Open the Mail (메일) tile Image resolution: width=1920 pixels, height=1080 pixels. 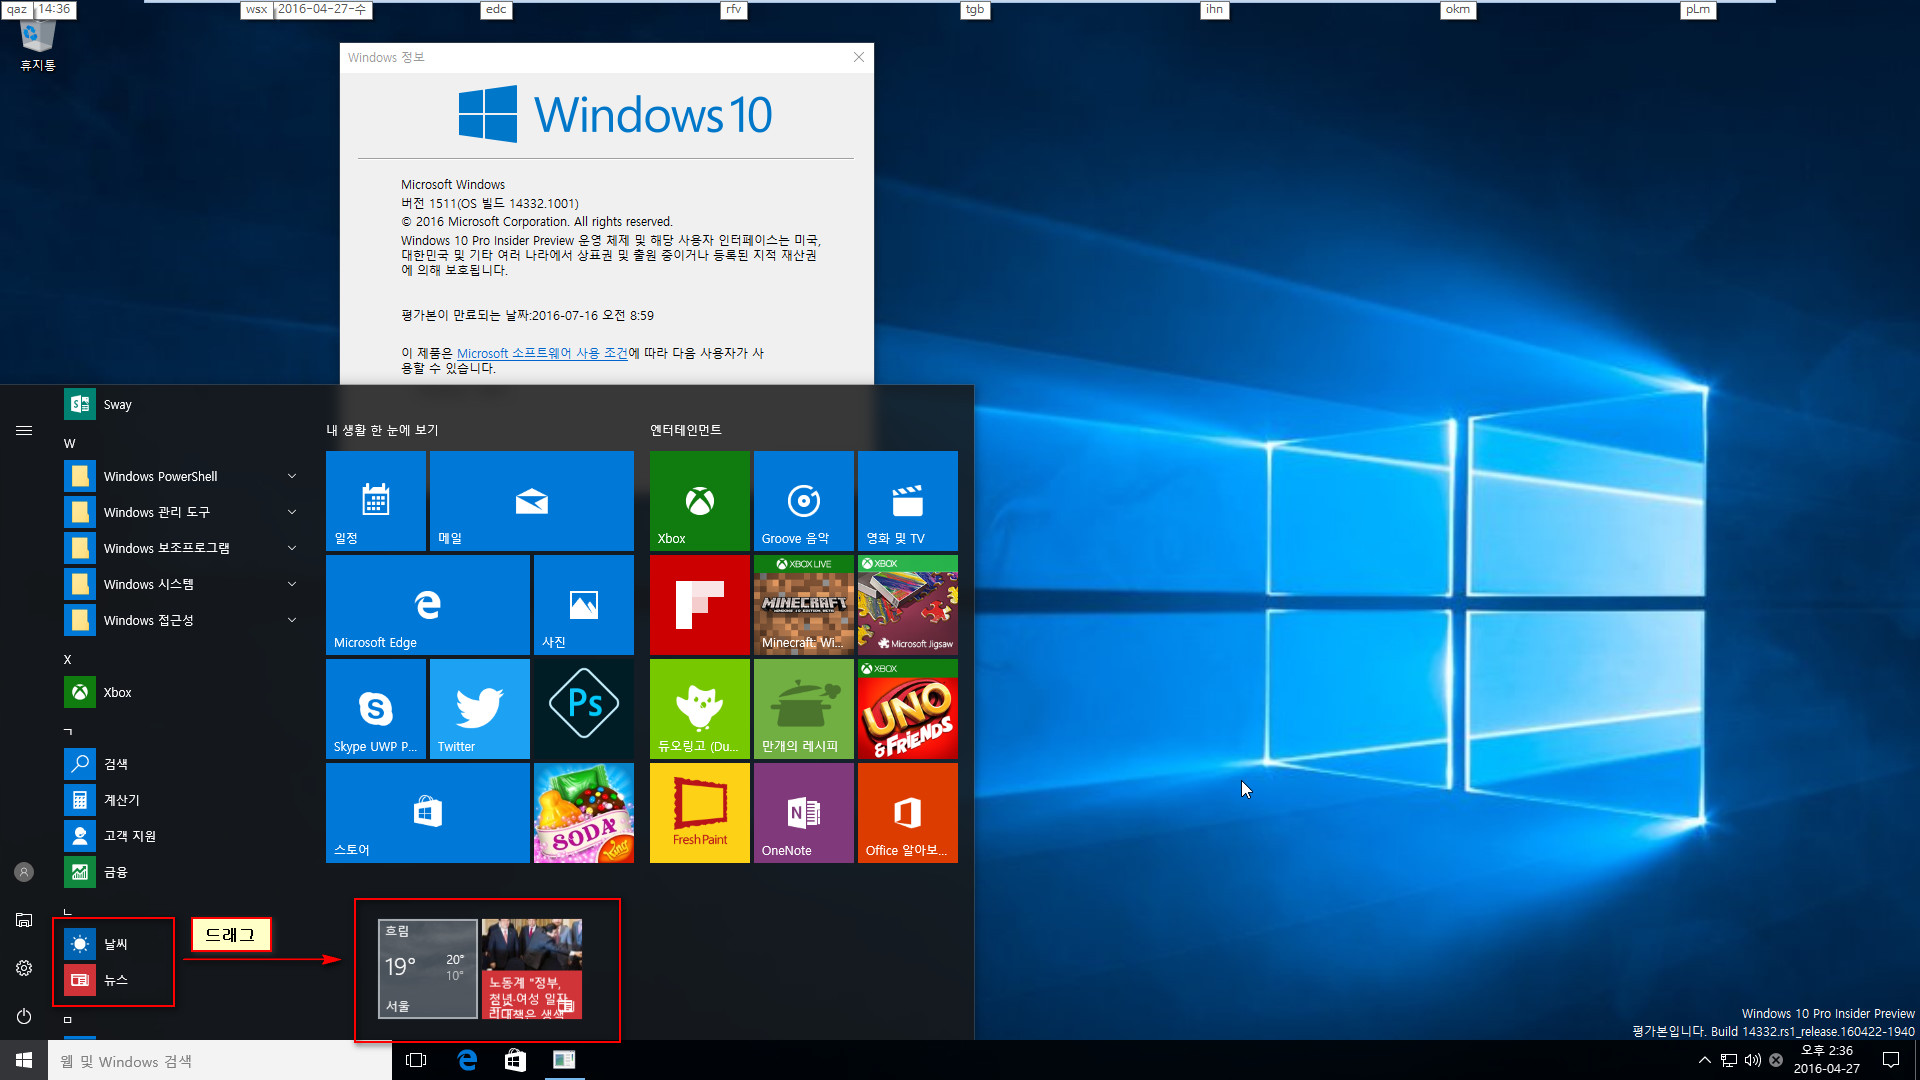coord(532,500)
